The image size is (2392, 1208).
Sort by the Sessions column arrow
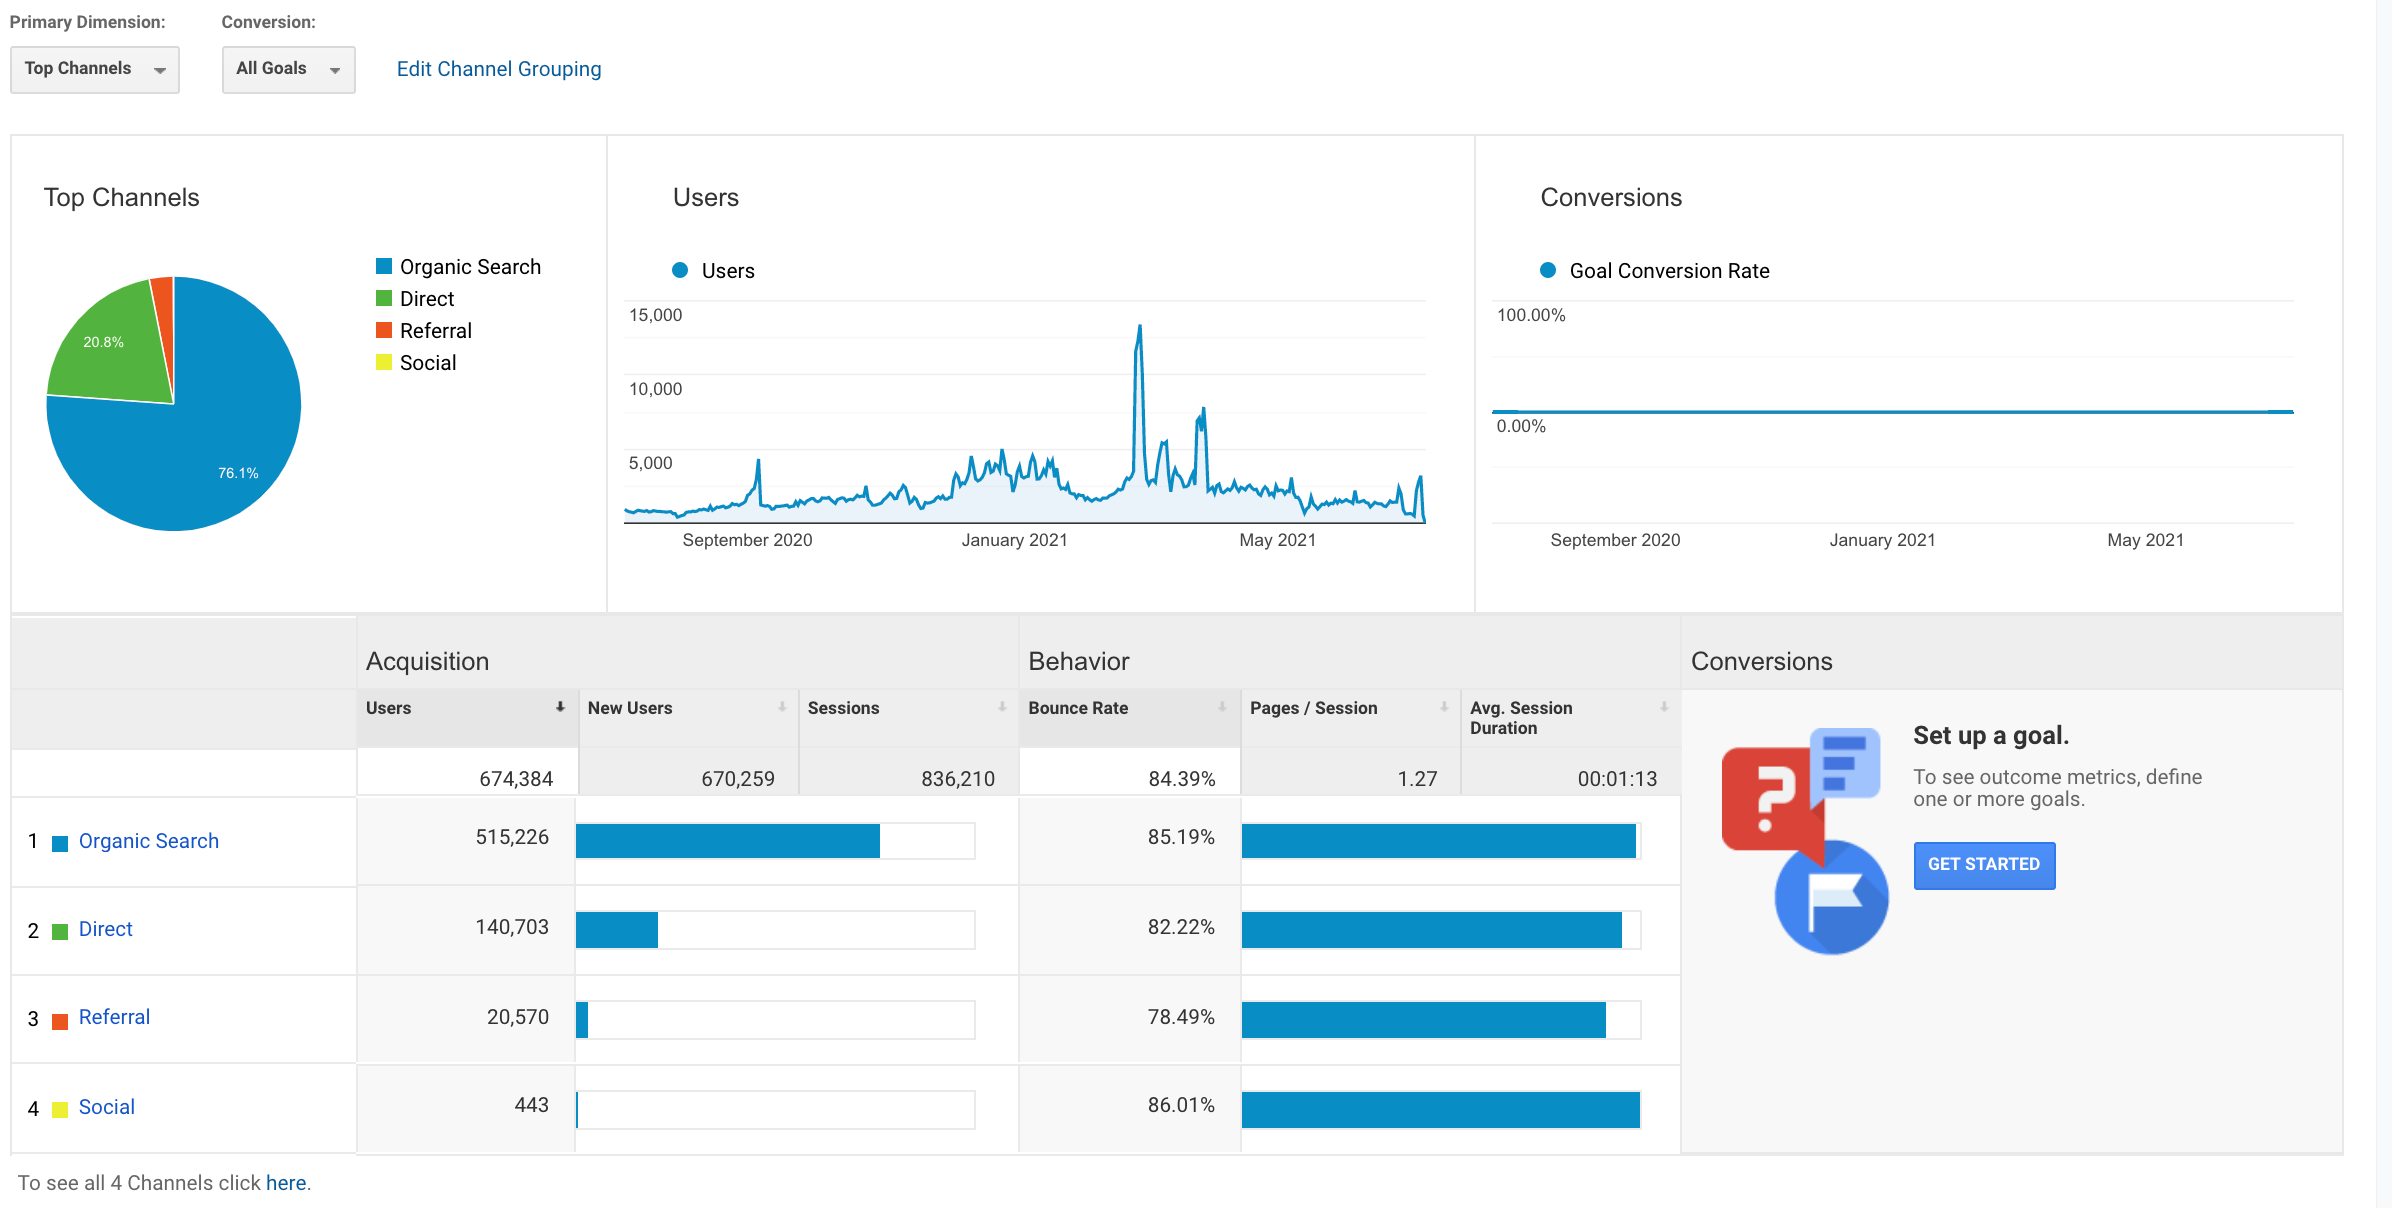tap(1002, 707)
